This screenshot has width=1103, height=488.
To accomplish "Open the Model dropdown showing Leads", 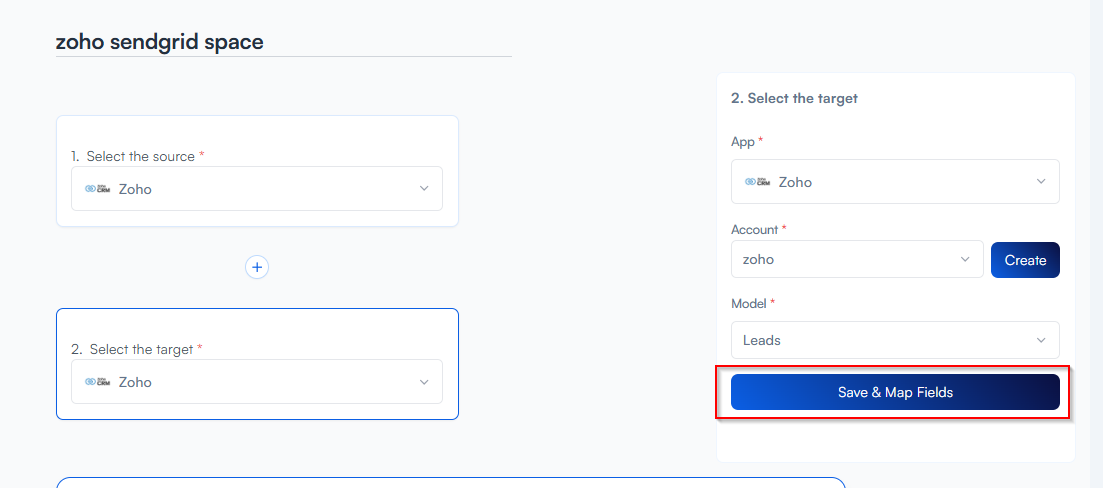I will (894, 340).
